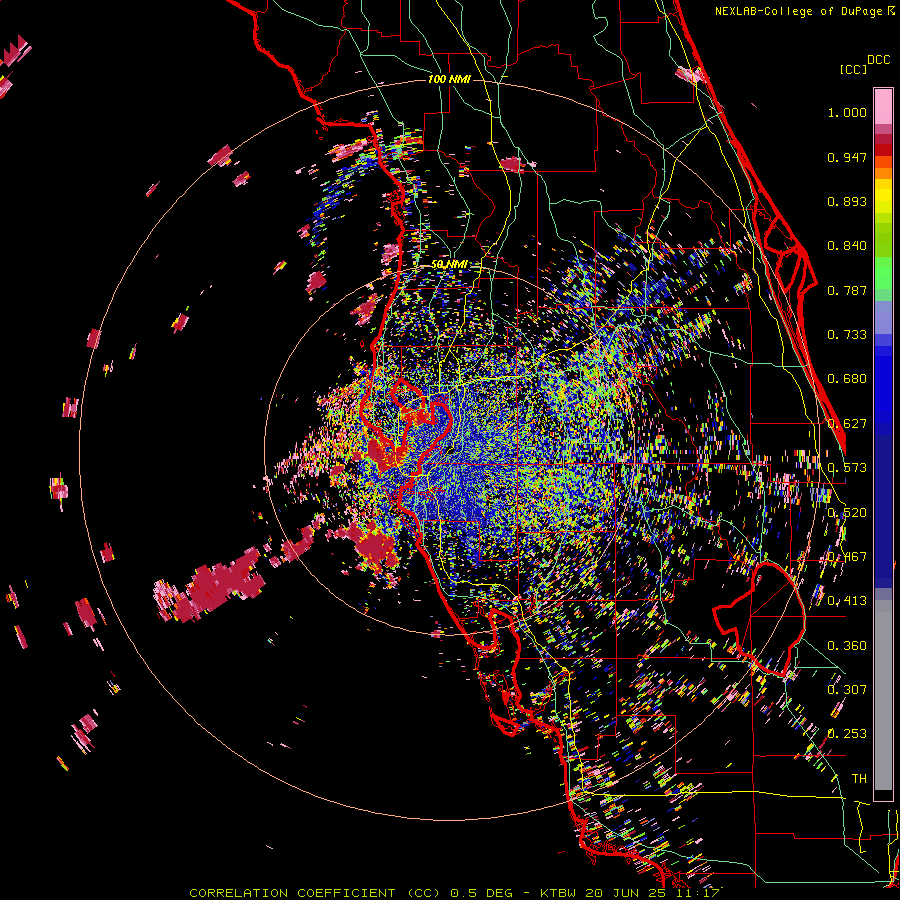Viewport: 900px width, 900px height.
Task: Click the KTBW station identifier
Action: pos(557,893)
